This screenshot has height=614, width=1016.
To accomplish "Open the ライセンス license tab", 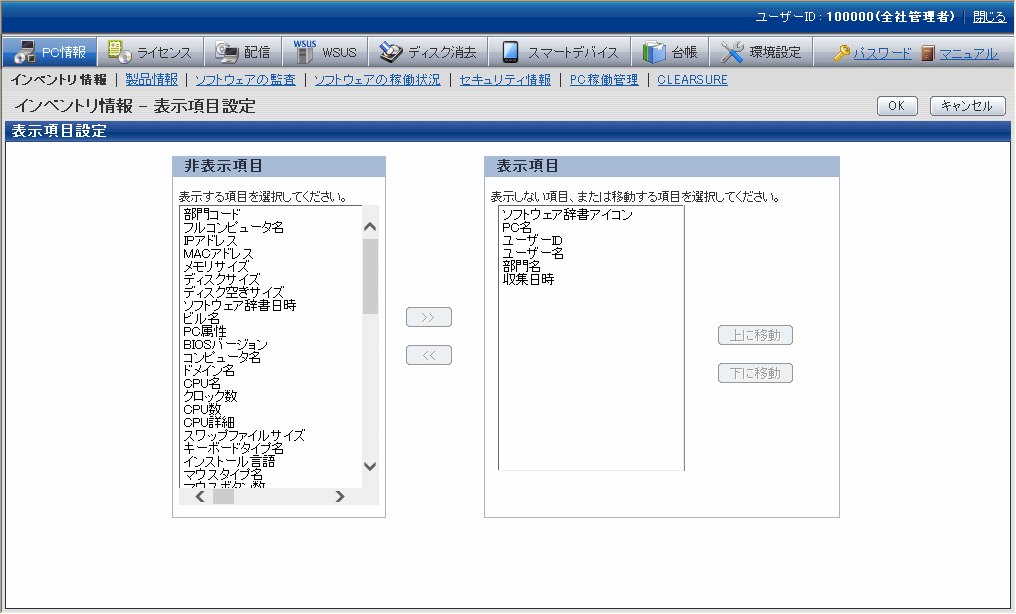I will click(x=152, y=53).
